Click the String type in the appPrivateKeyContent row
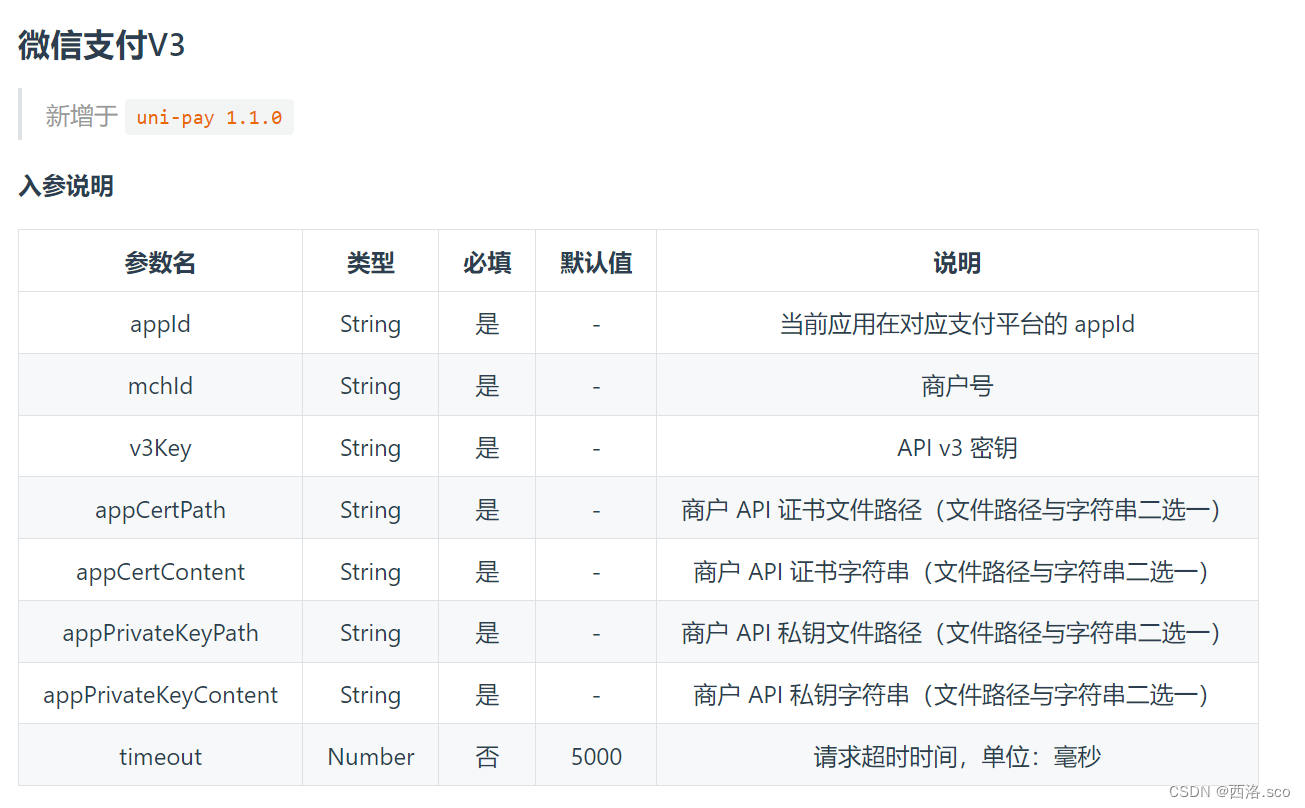 click(370, 695)
